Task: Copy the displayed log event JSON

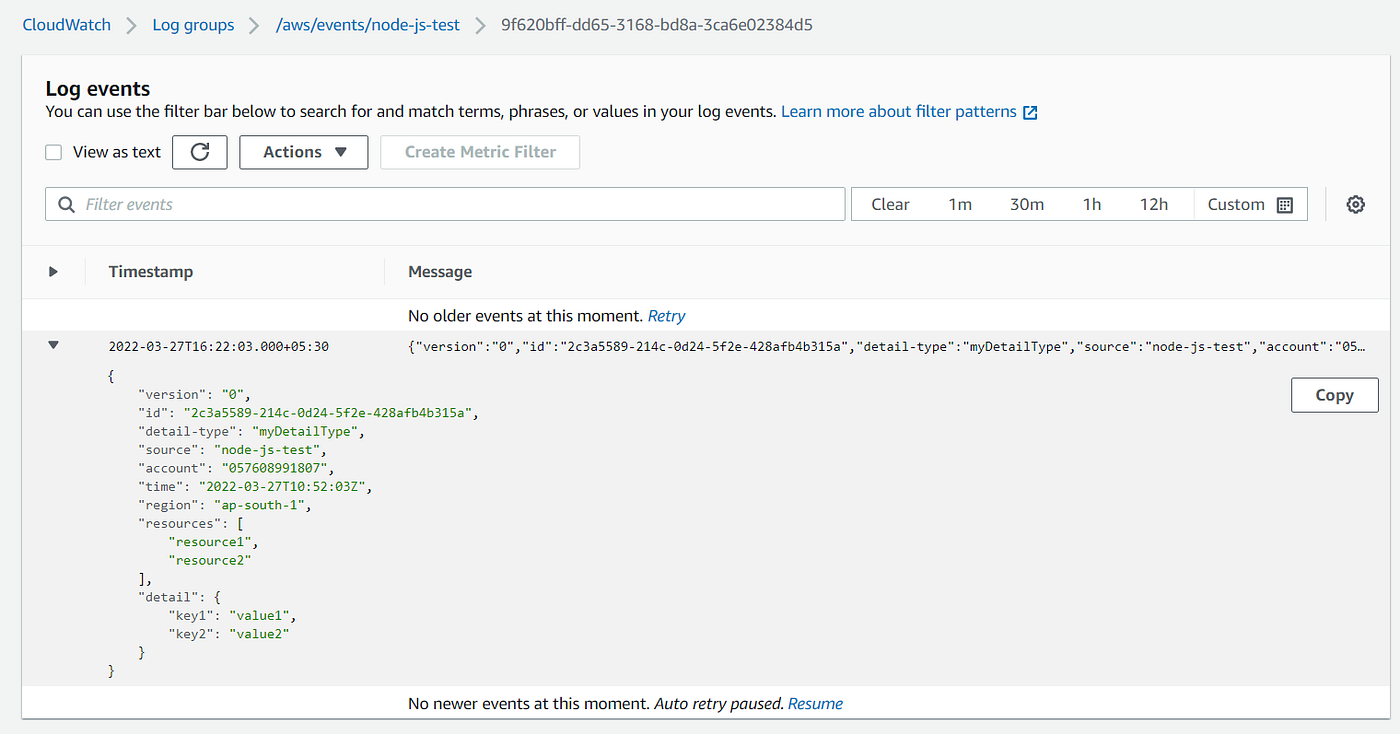Action: 1334,395
